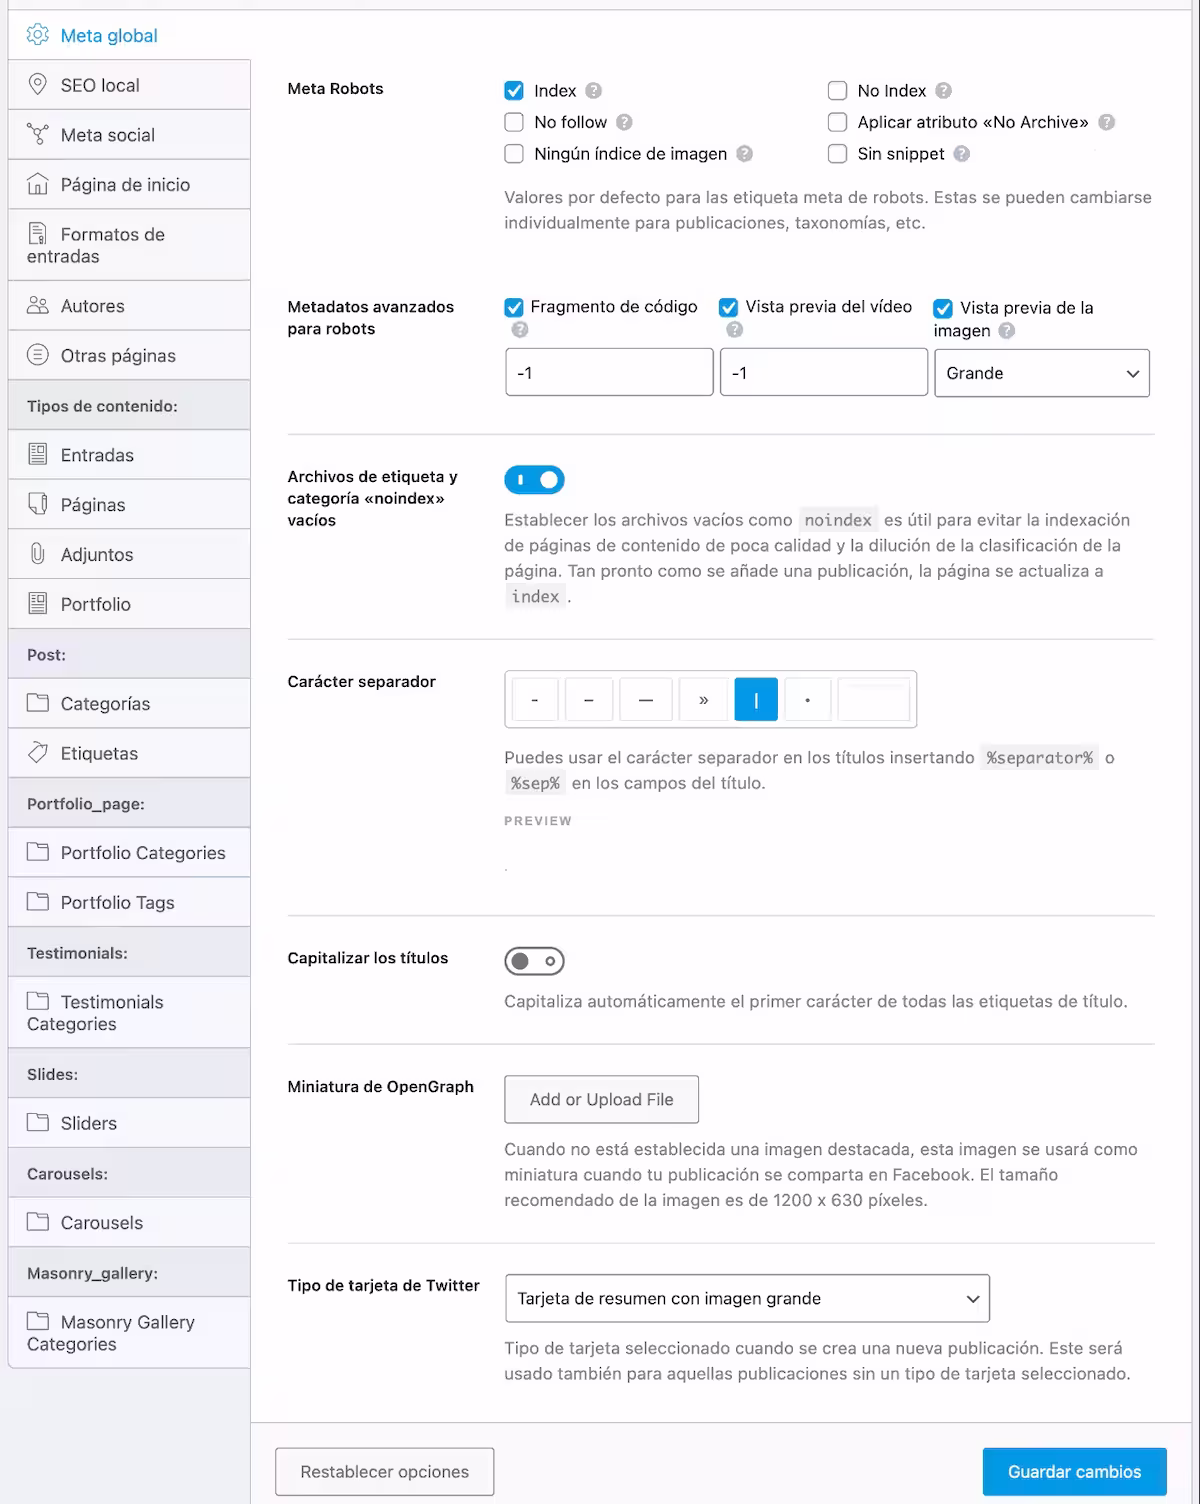
Task: Open the Tipo de tarjeta de Twitter dropdown
Action: 748,1298
